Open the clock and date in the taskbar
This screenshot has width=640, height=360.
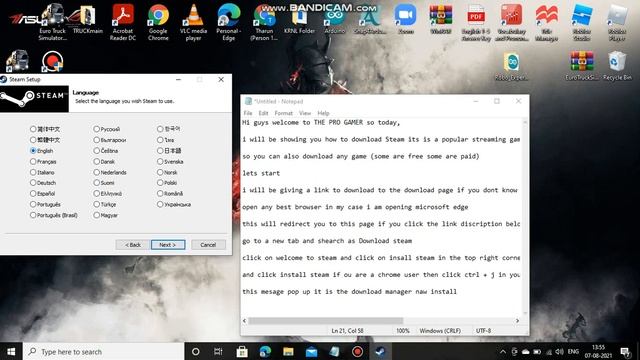pos(598,351)
